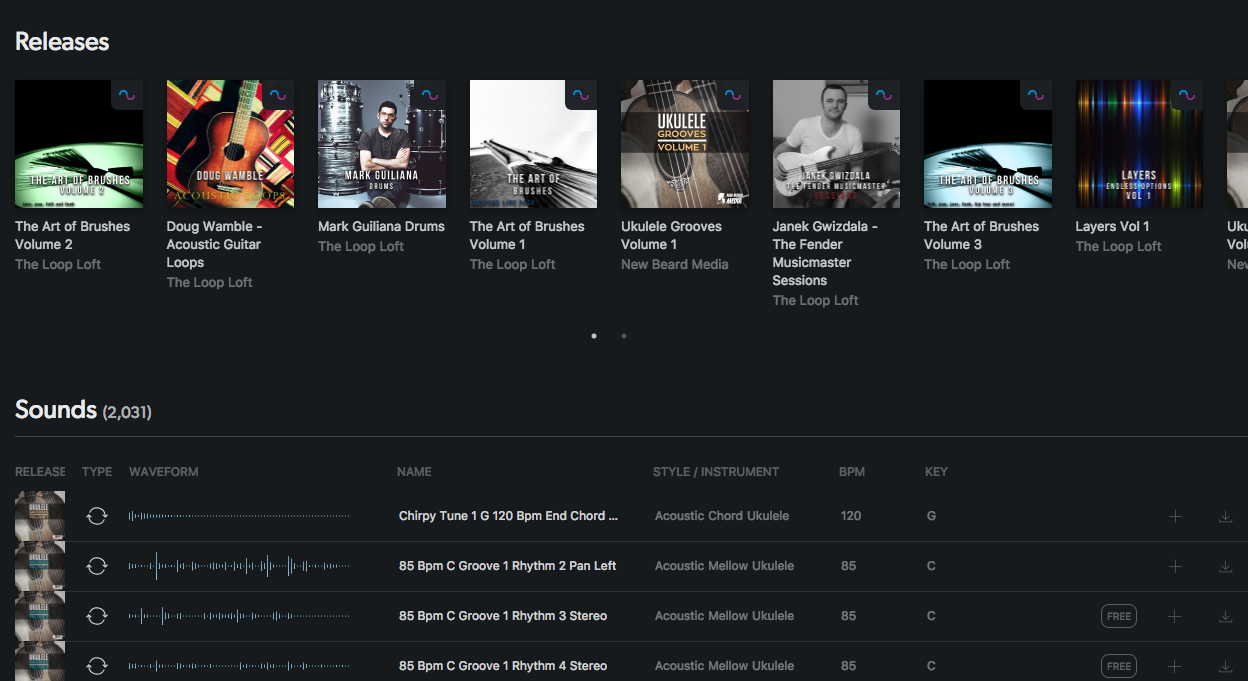Click the second pagination dot under Releases
The width and height of the screenshot is (1248, 681).
[x=624, y=336]
